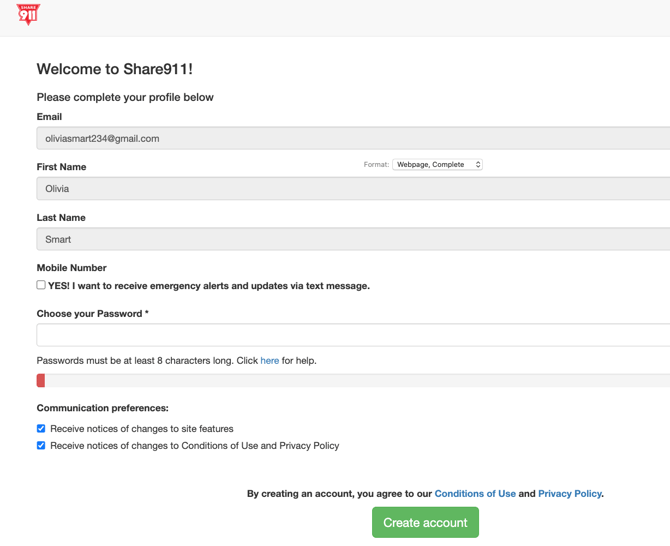The image size is (670, 546).
Task: Select the Last Name field containing Smart
Action: point(350,240)
